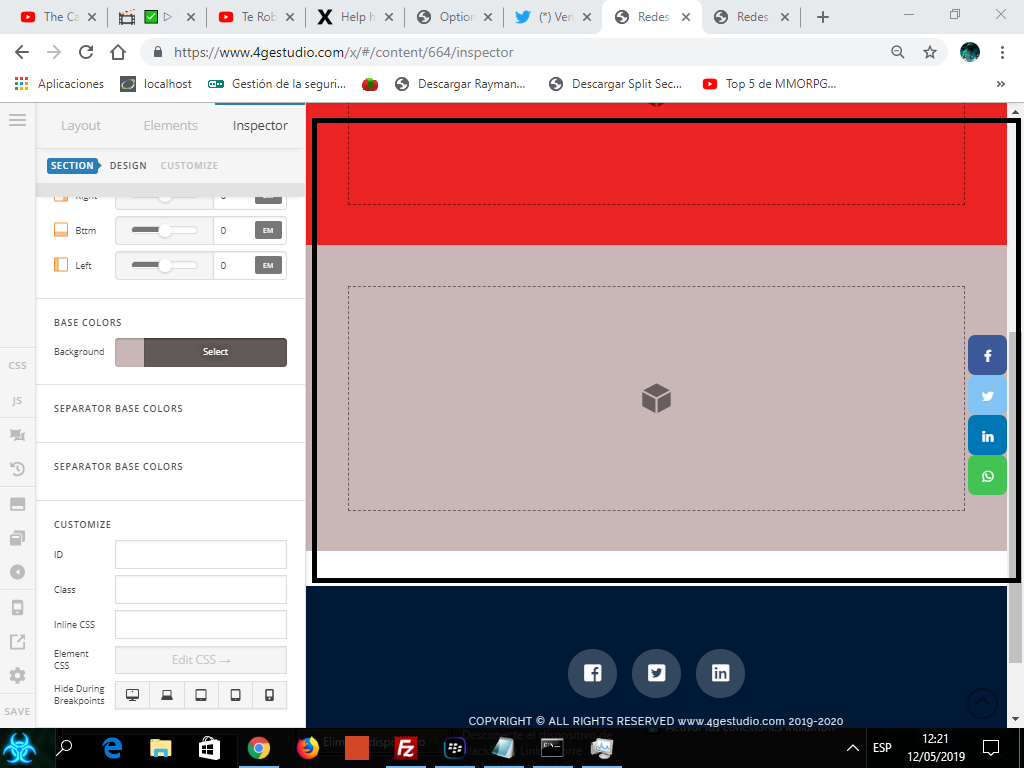The height and width of the screenshot is (768, 1024).
Task: Share via floating WhatsApp button
Action: [987, 476]
